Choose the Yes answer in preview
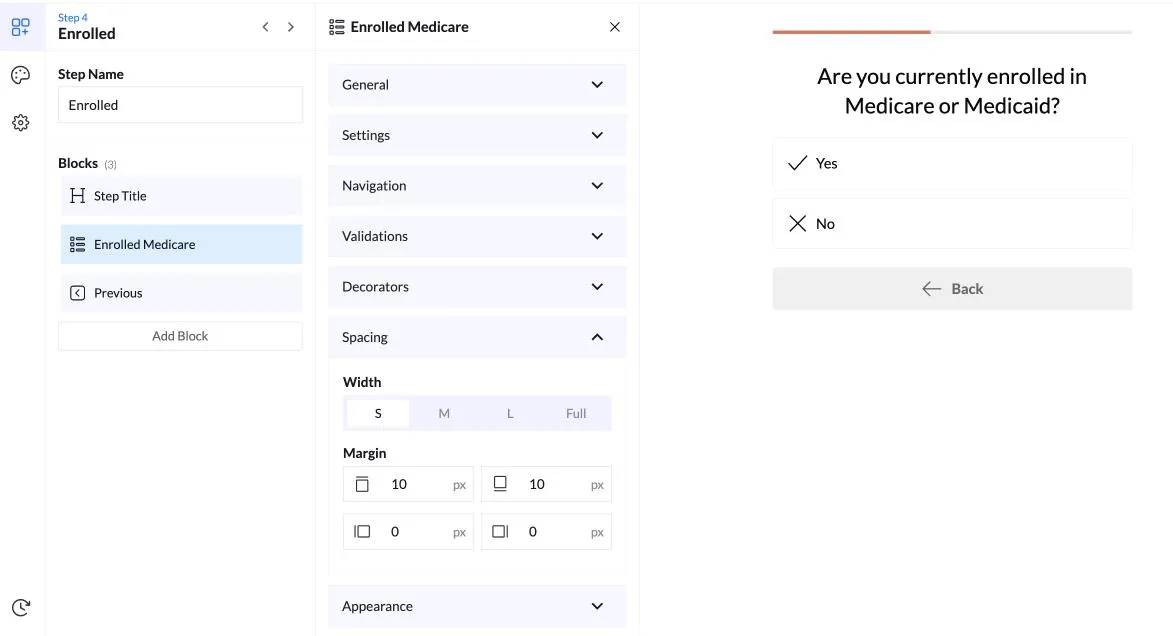1173x636 pixels. (x=952, y=163)
